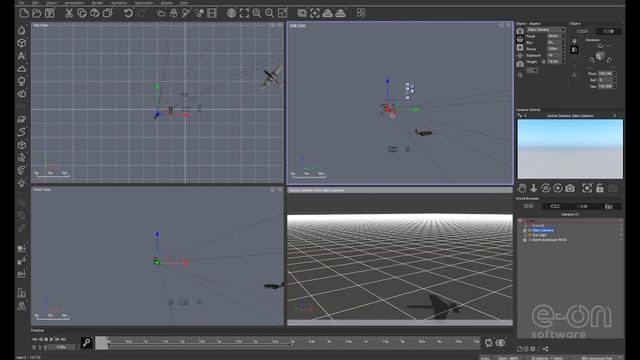Image resolution: width=640 pixels, height=360 pixels.
Task: Click the frame selection brackets icon
Action: tap(244, 13)
